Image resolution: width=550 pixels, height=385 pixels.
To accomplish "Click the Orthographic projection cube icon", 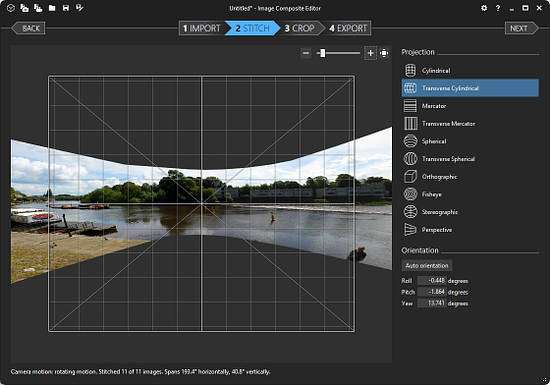I will (x=410, y=176).
